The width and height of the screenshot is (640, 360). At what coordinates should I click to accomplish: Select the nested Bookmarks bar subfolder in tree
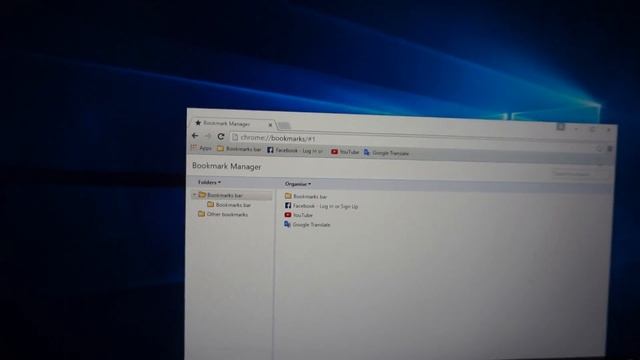click(x=229, y=204)
